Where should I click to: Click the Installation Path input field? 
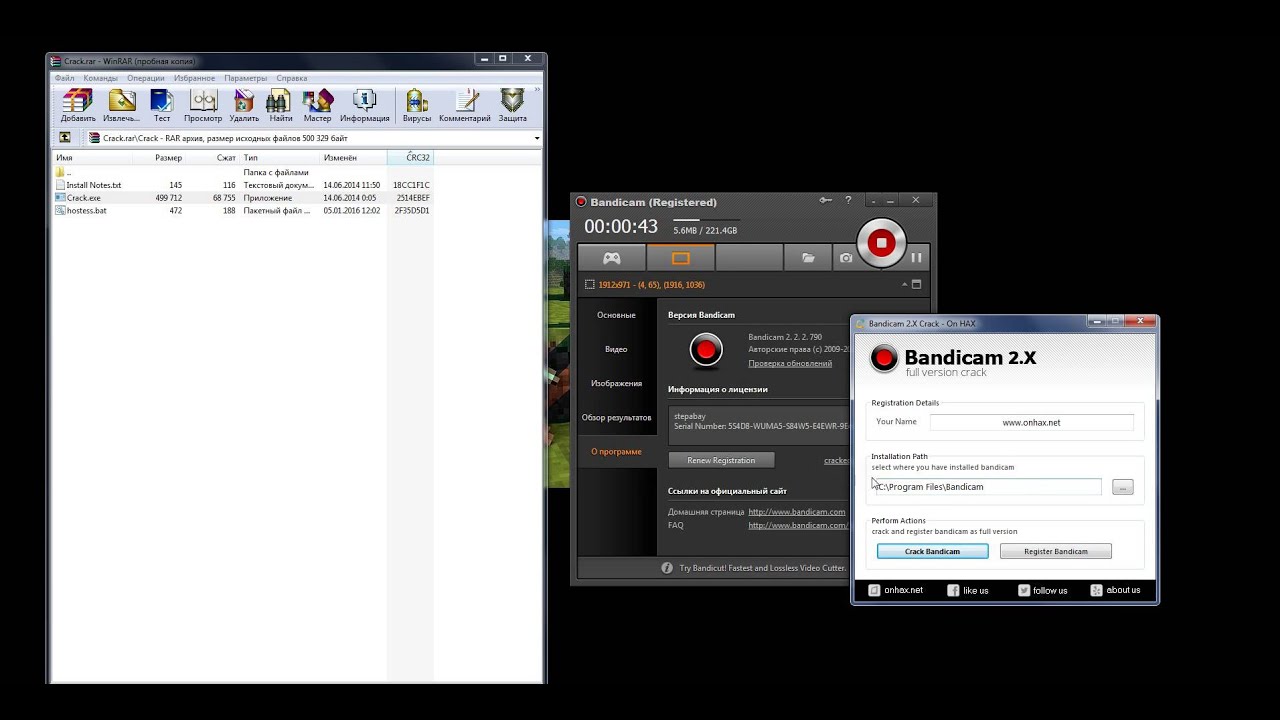987,487
